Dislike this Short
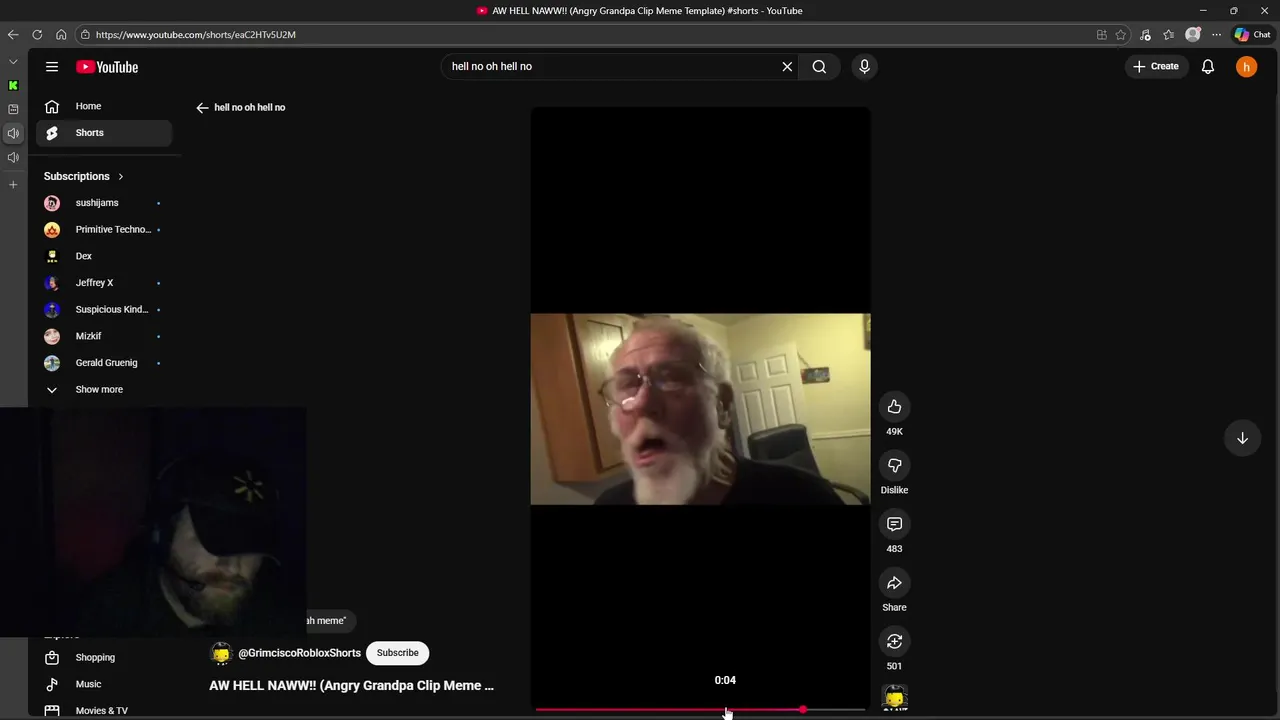Screen dimensions: 1280x720 (894, 466)
